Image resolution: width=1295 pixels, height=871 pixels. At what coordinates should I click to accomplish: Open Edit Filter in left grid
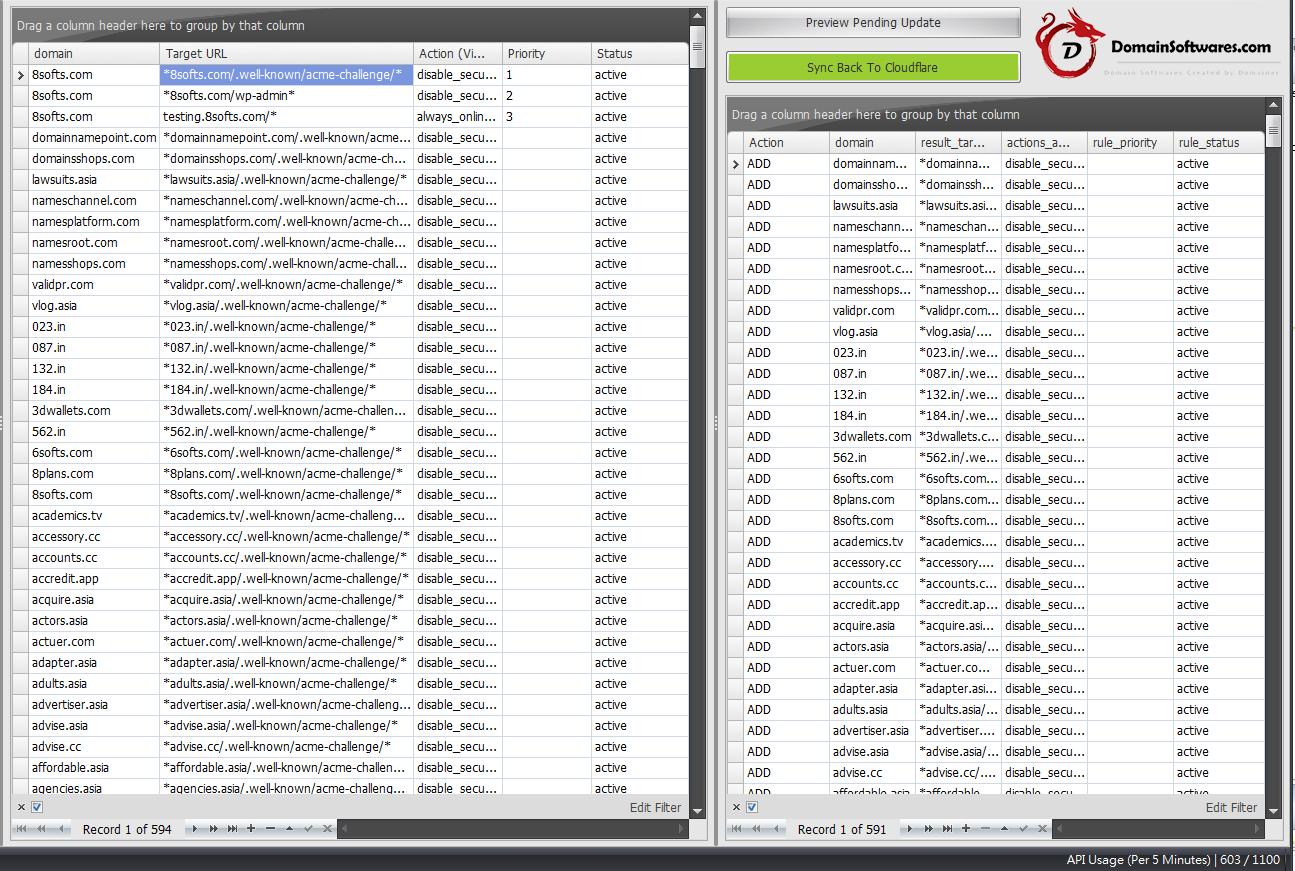tap(655, 807)
